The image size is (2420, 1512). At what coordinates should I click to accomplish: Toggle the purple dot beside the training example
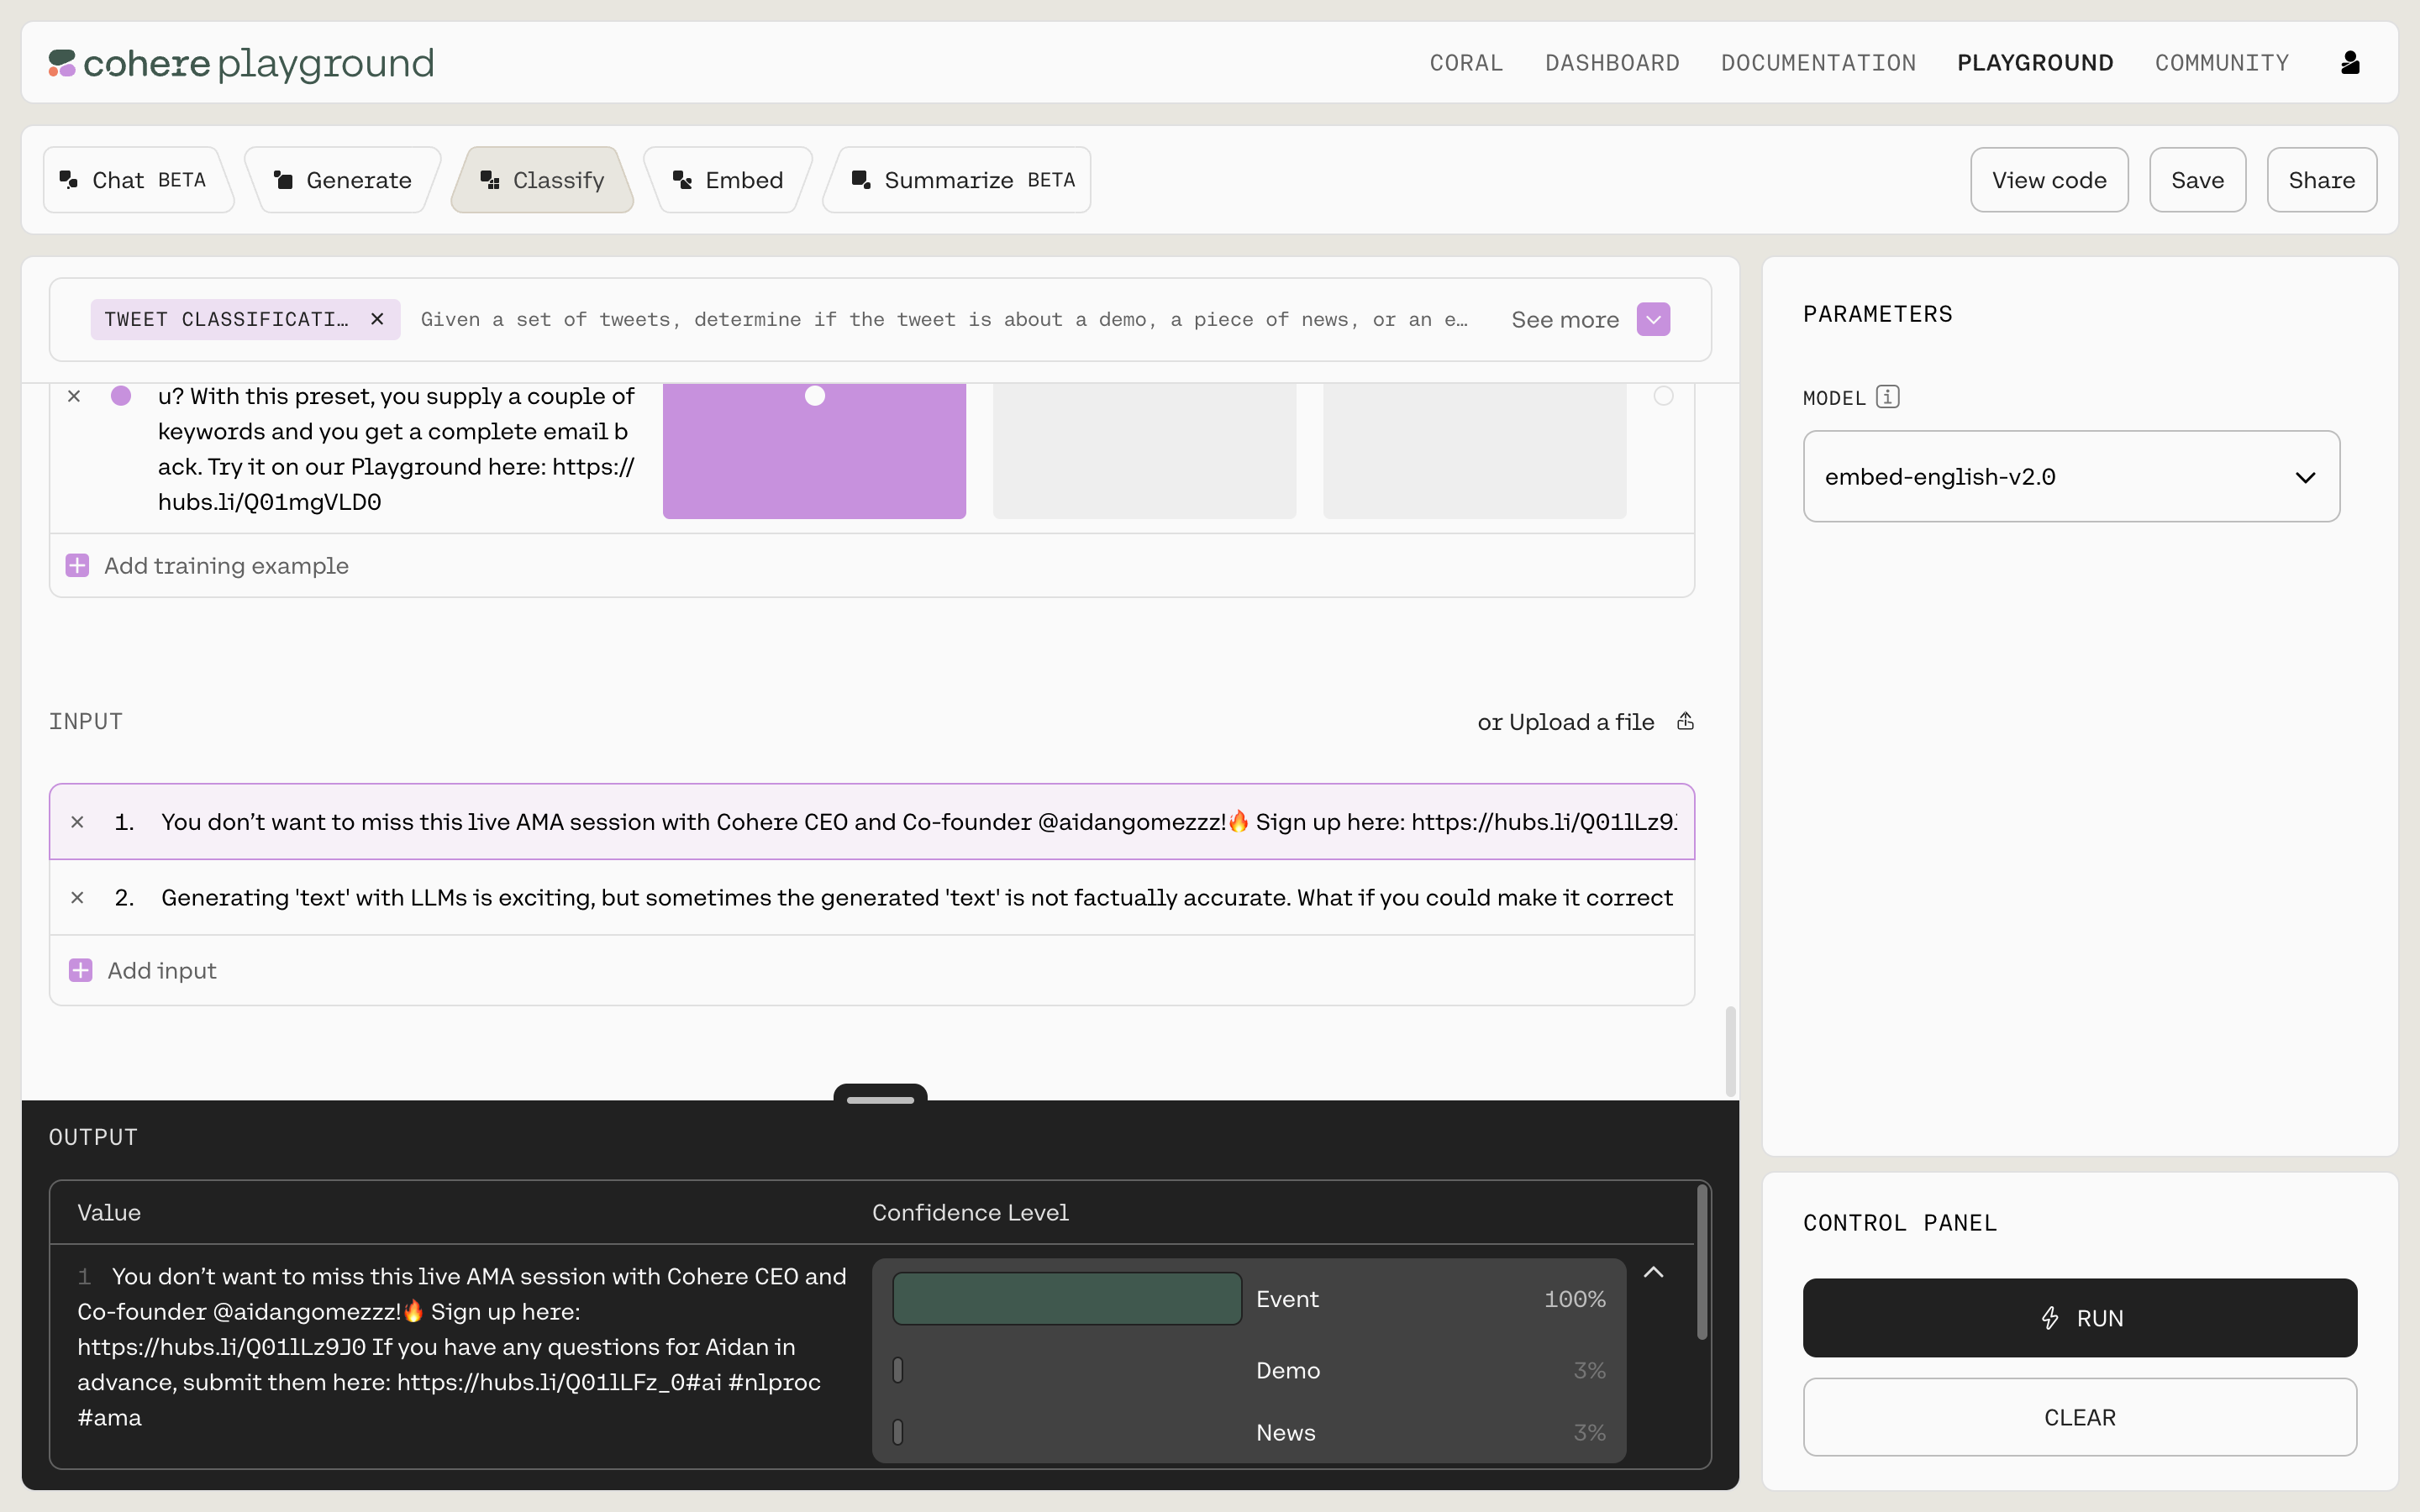121,396
